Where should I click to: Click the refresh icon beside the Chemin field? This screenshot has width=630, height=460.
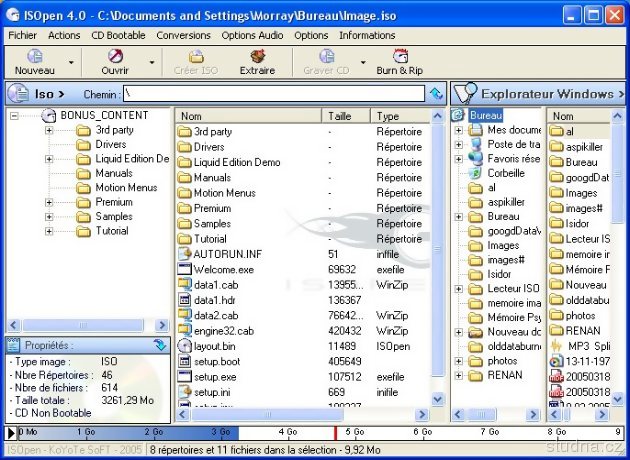click(x=436, y=94)
